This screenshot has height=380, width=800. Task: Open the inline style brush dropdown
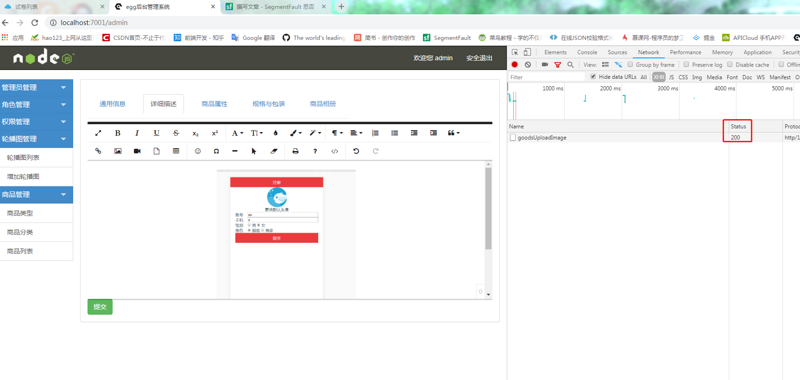(295, 133)
